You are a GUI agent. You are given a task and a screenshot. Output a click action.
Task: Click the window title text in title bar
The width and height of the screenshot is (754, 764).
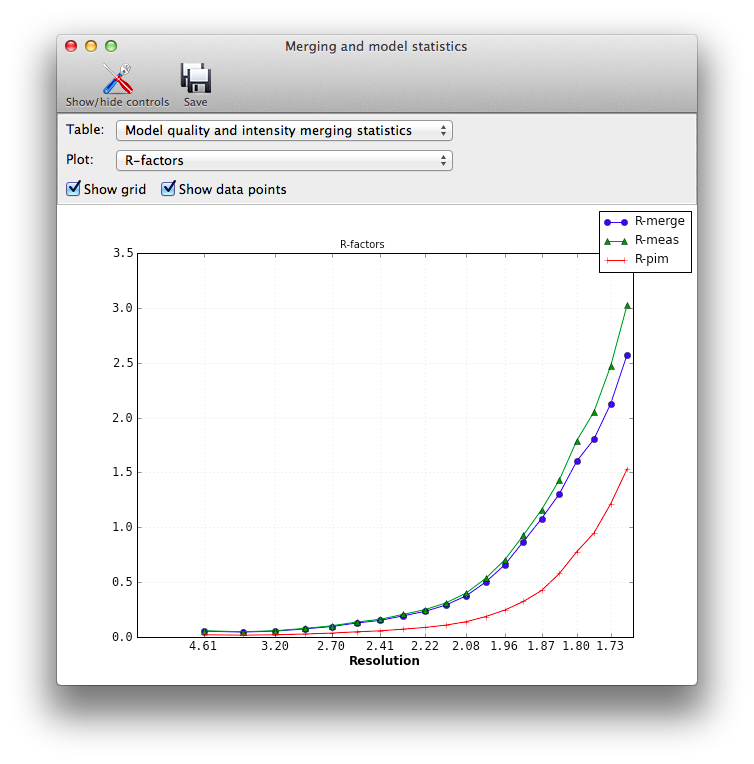point(376,46)
